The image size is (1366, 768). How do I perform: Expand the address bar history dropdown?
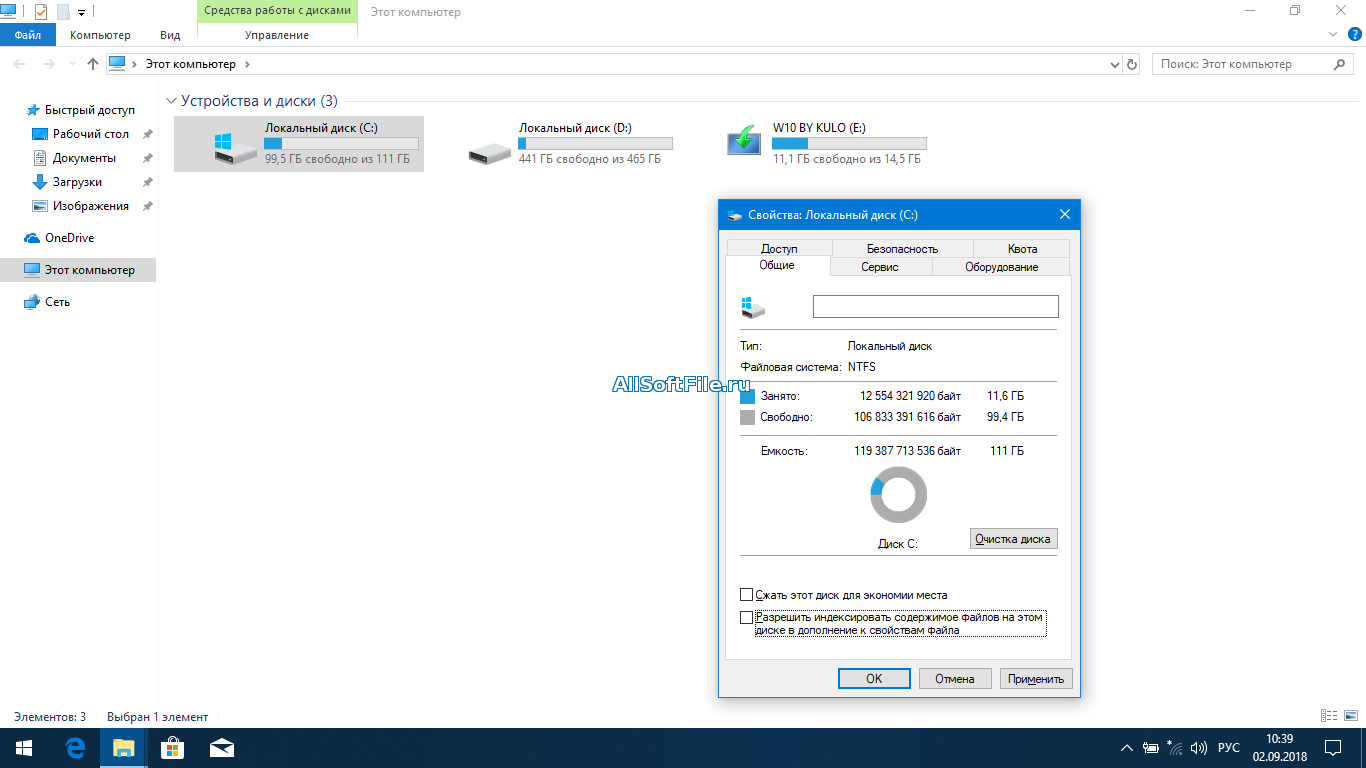[1115, 64]
